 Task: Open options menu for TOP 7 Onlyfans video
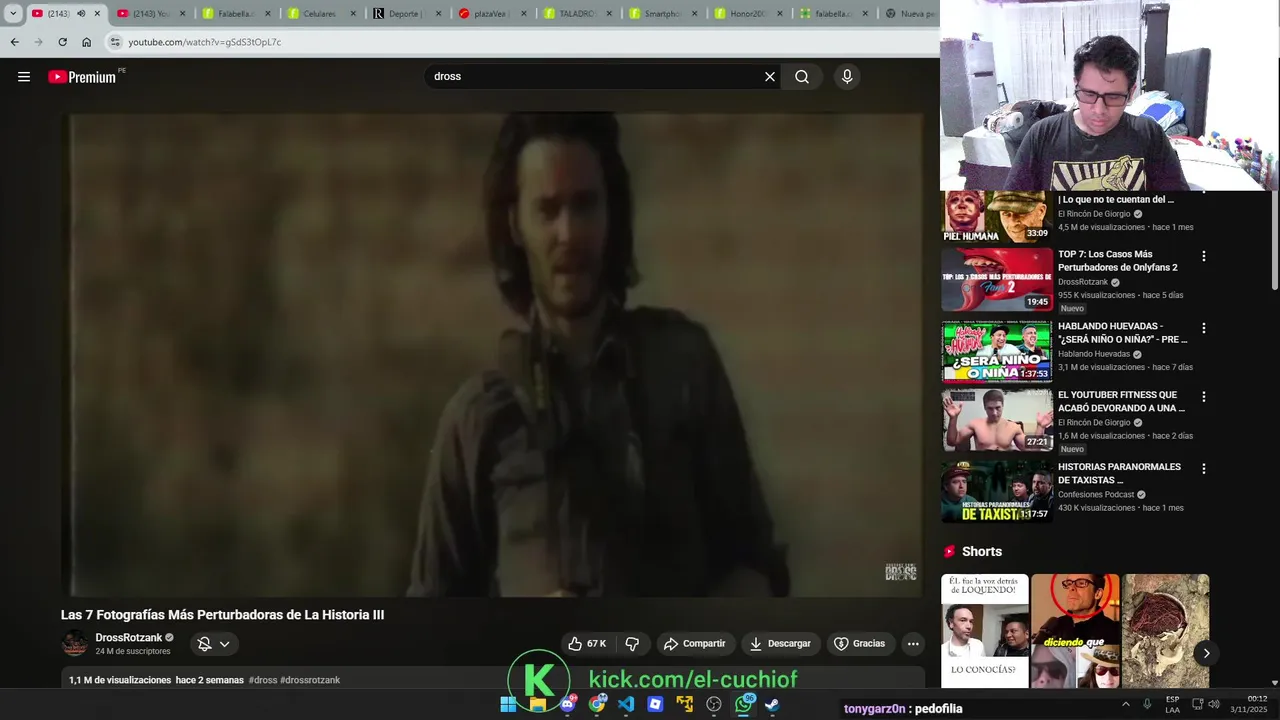[x=1203, y=256]
